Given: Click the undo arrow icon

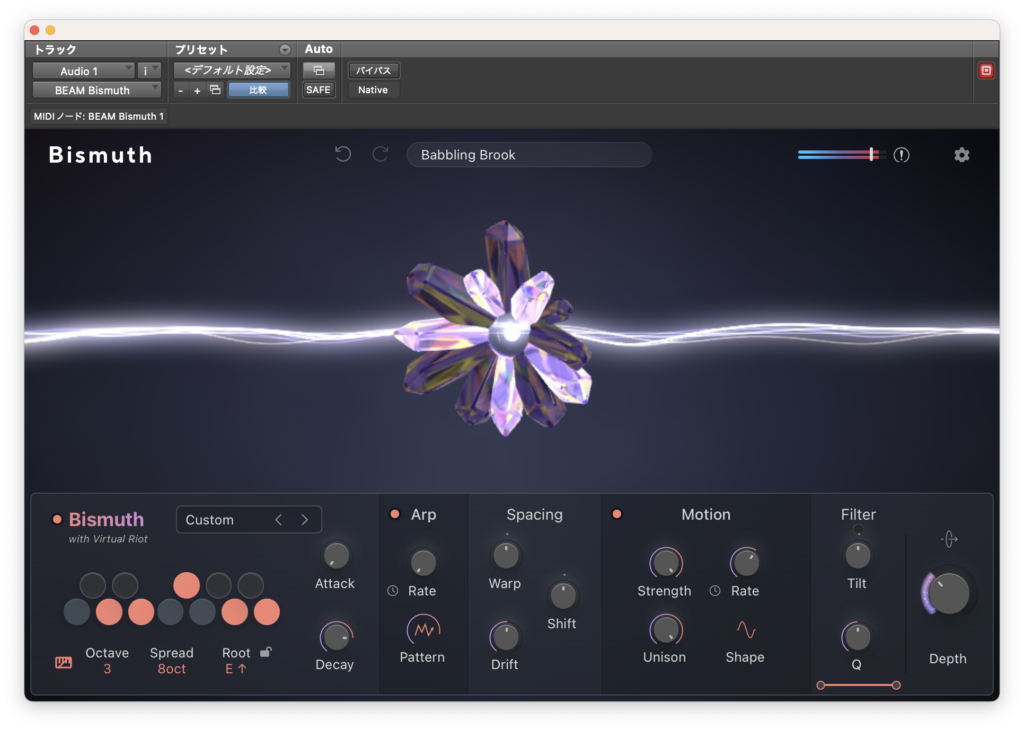Looking at the screenshot, I should coord(343,154).
